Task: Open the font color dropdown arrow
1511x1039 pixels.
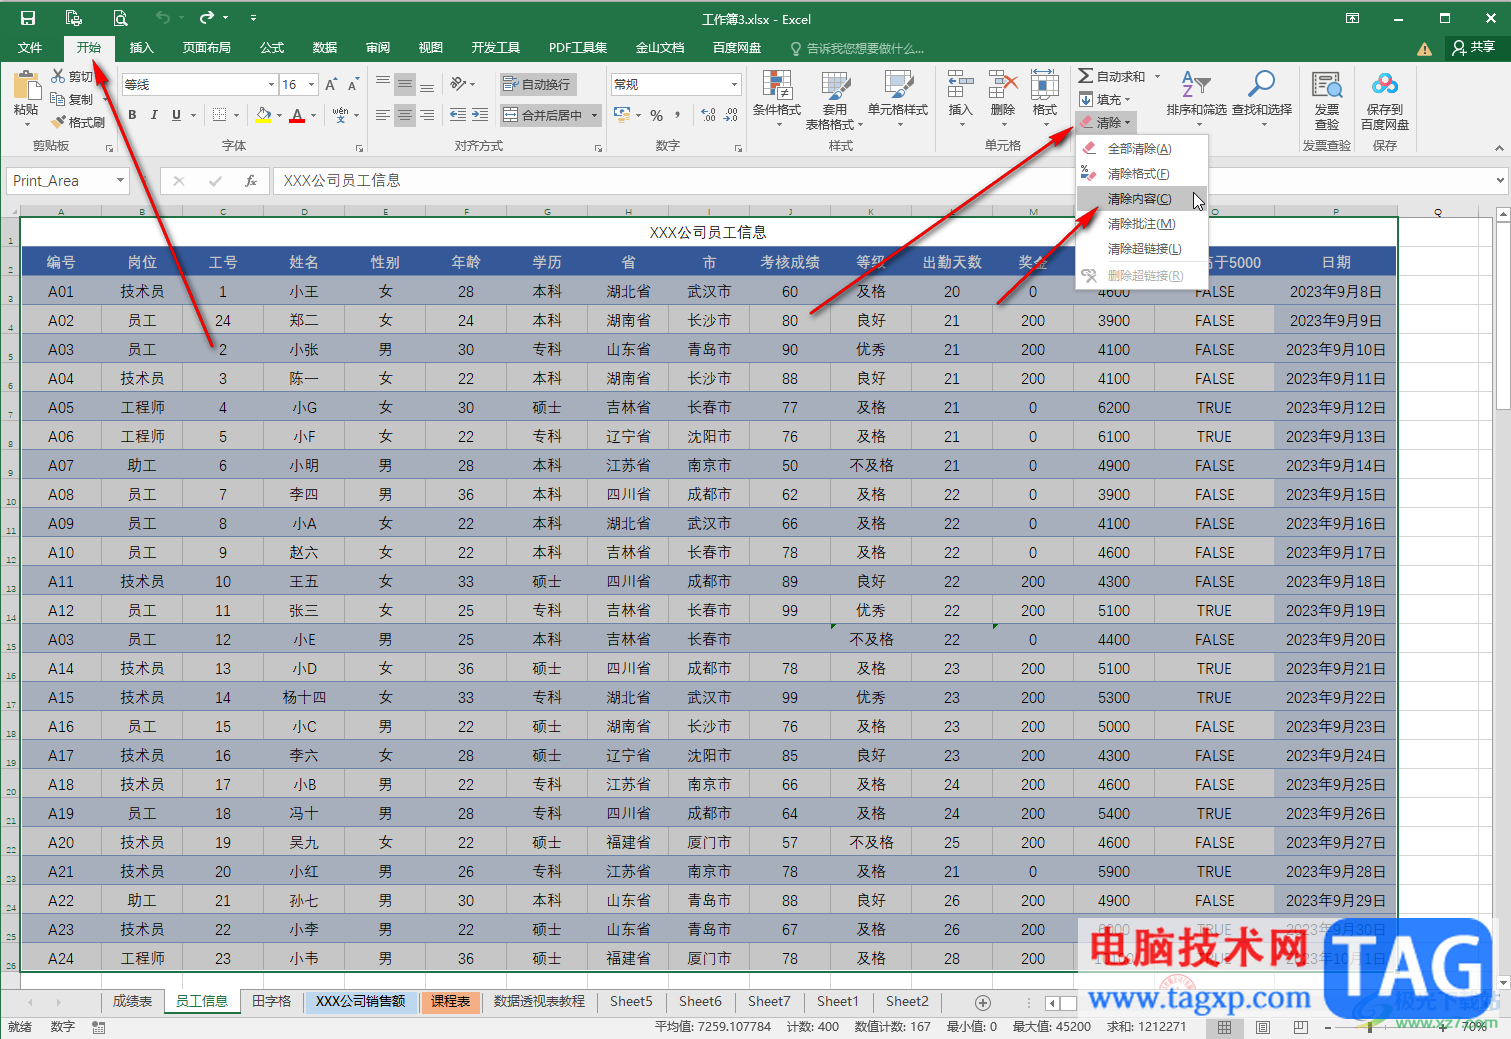Action: pos(313,115)
